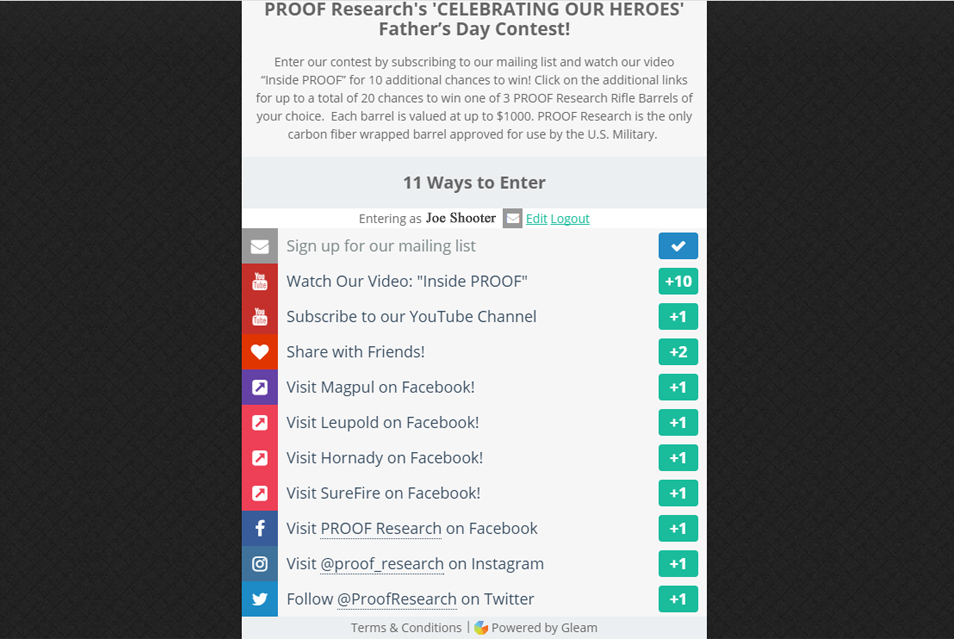
Task: Click the +2 button for Share with Friends
Action: click(x=678, y=352)
